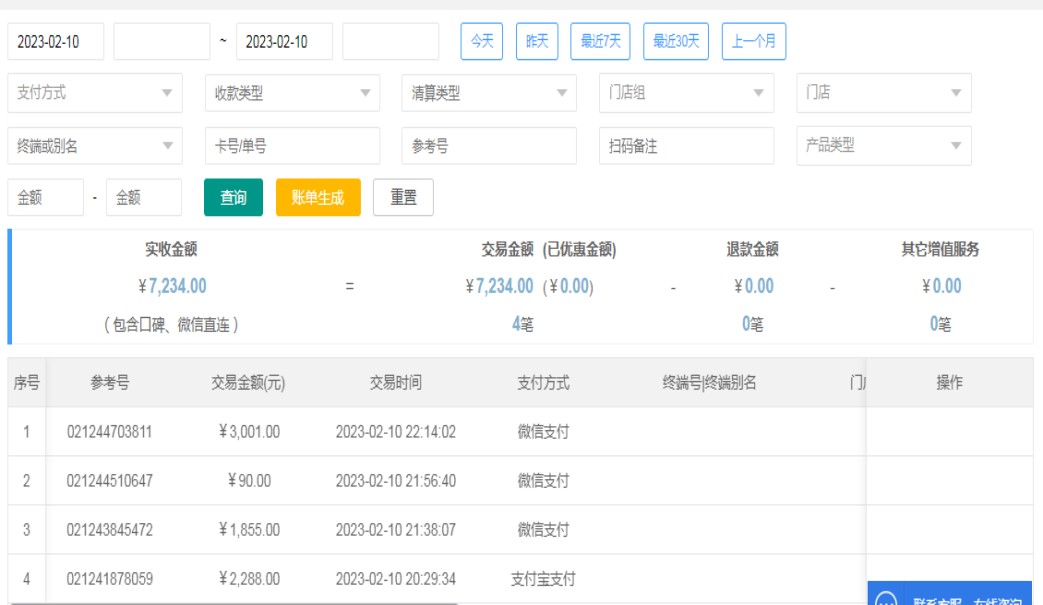Open the 清算类型 dropdown
This screenshot has width=1043, height=605.
489,93
